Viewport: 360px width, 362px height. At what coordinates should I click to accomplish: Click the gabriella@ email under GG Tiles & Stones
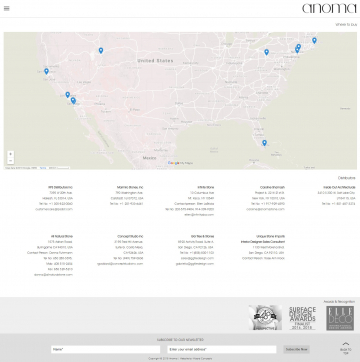click(195, 263)
